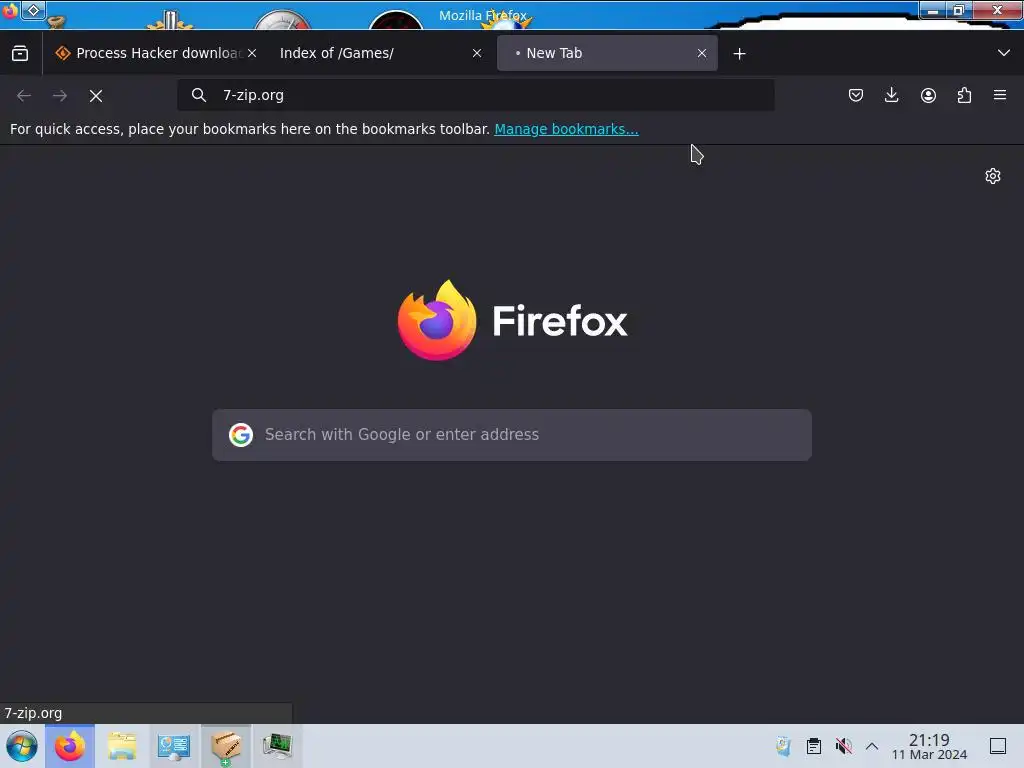
Task: Open the Extensions puzzle icon
Action: (x=964, y=95)
